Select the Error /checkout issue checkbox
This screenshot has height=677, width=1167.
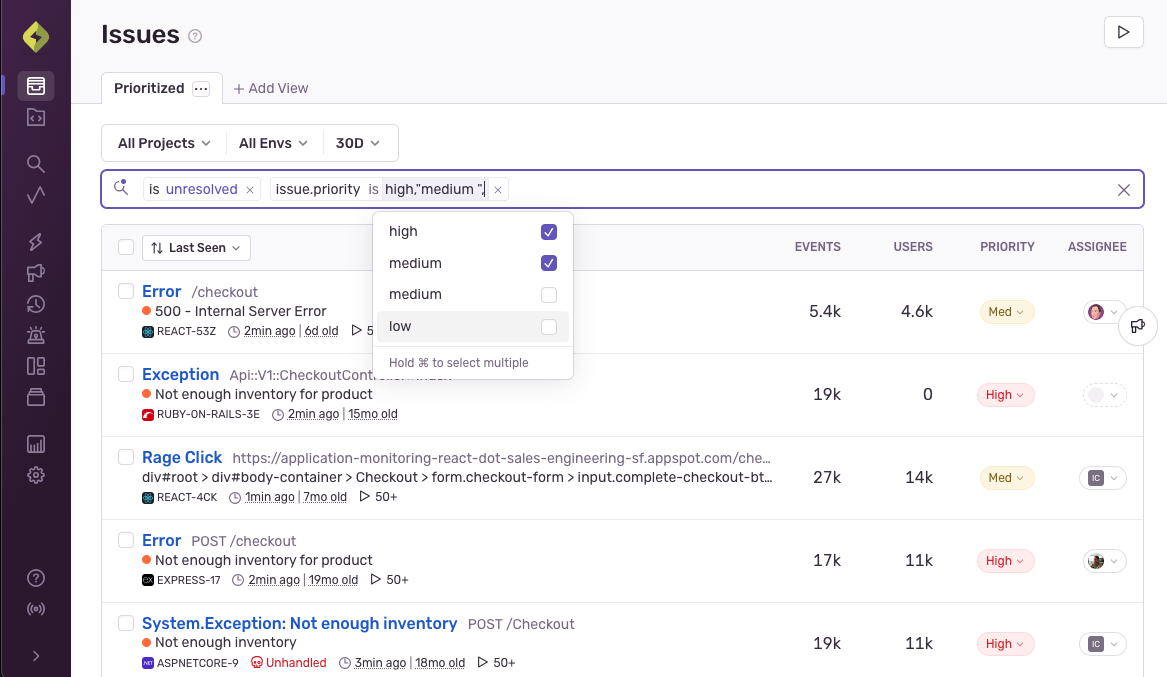tap(126, 291)
